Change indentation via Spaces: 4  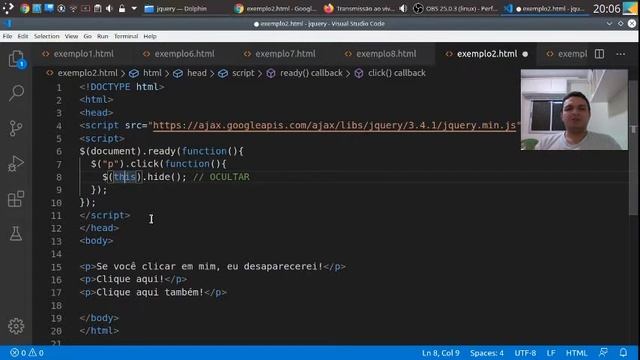click(x=487, y=353)
